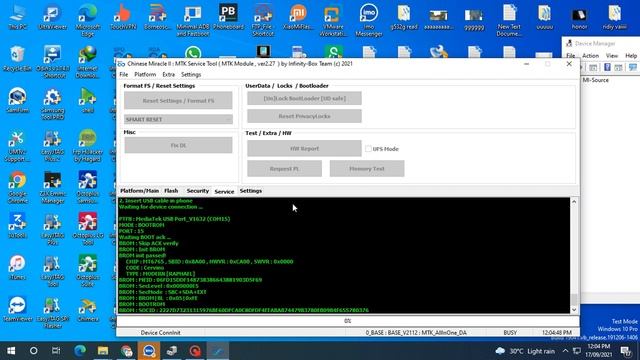
Task: Open the Chimera desktop shortcut
Action: (87, 309)
